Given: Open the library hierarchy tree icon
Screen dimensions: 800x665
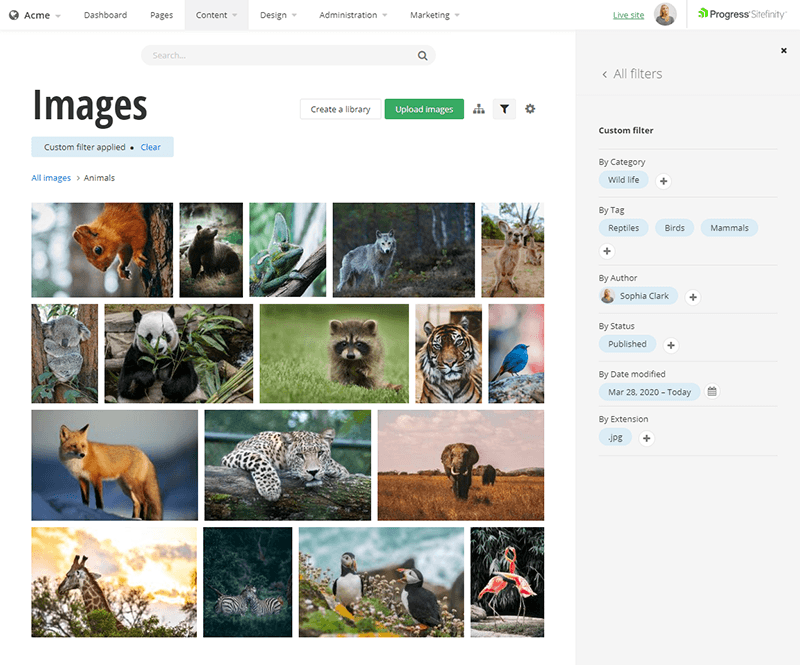Looking at the screenshot, I should pos(479,109).
